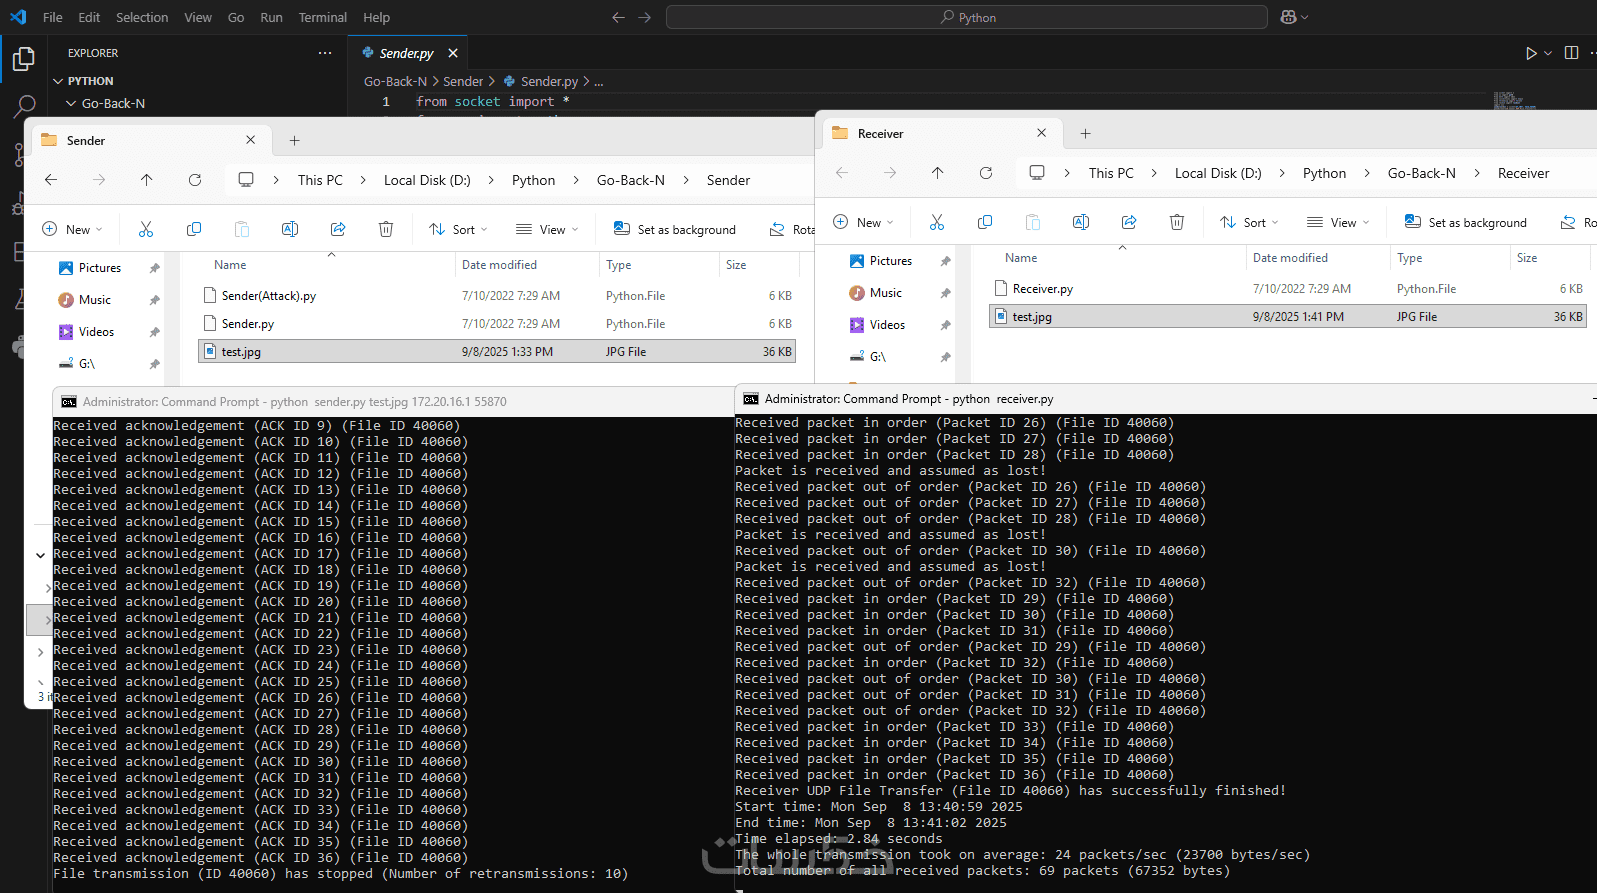Open Sort dropdown in Receiver window
Viewport: 1597px width, 893px height.
click(1249, 222)
